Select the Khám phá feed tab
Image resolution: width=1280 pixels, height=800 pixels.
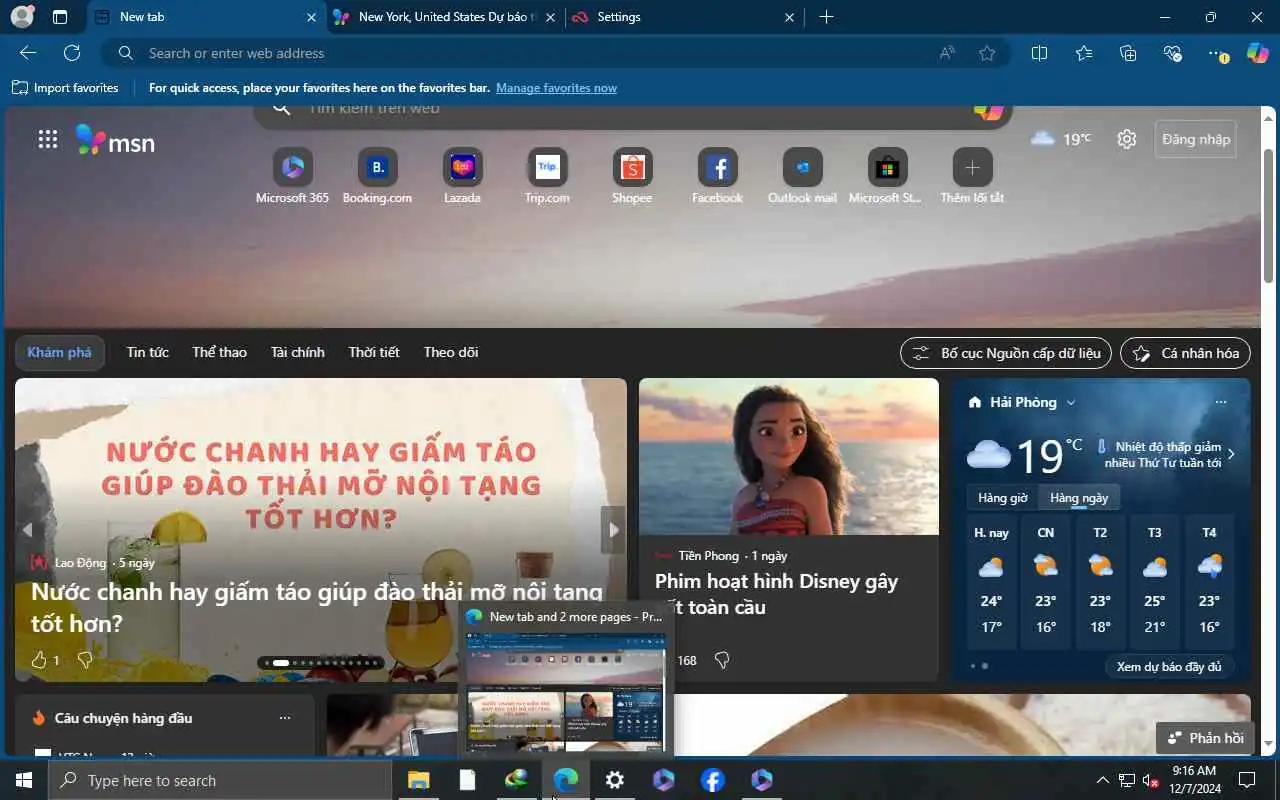tap(59, 353)
